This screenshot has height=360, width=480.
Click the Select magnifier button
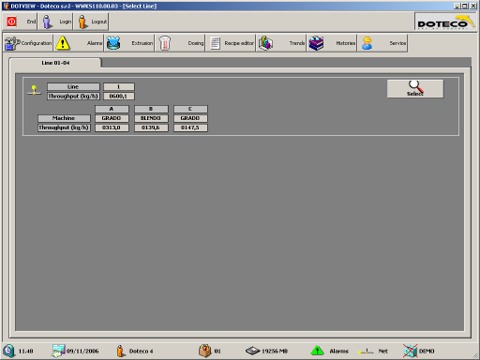coord(415,89)
